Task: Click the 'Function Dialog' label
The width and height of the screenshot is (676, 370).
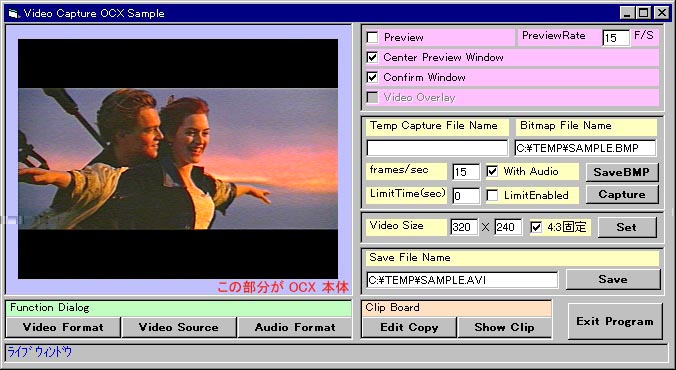Action: 50,307
